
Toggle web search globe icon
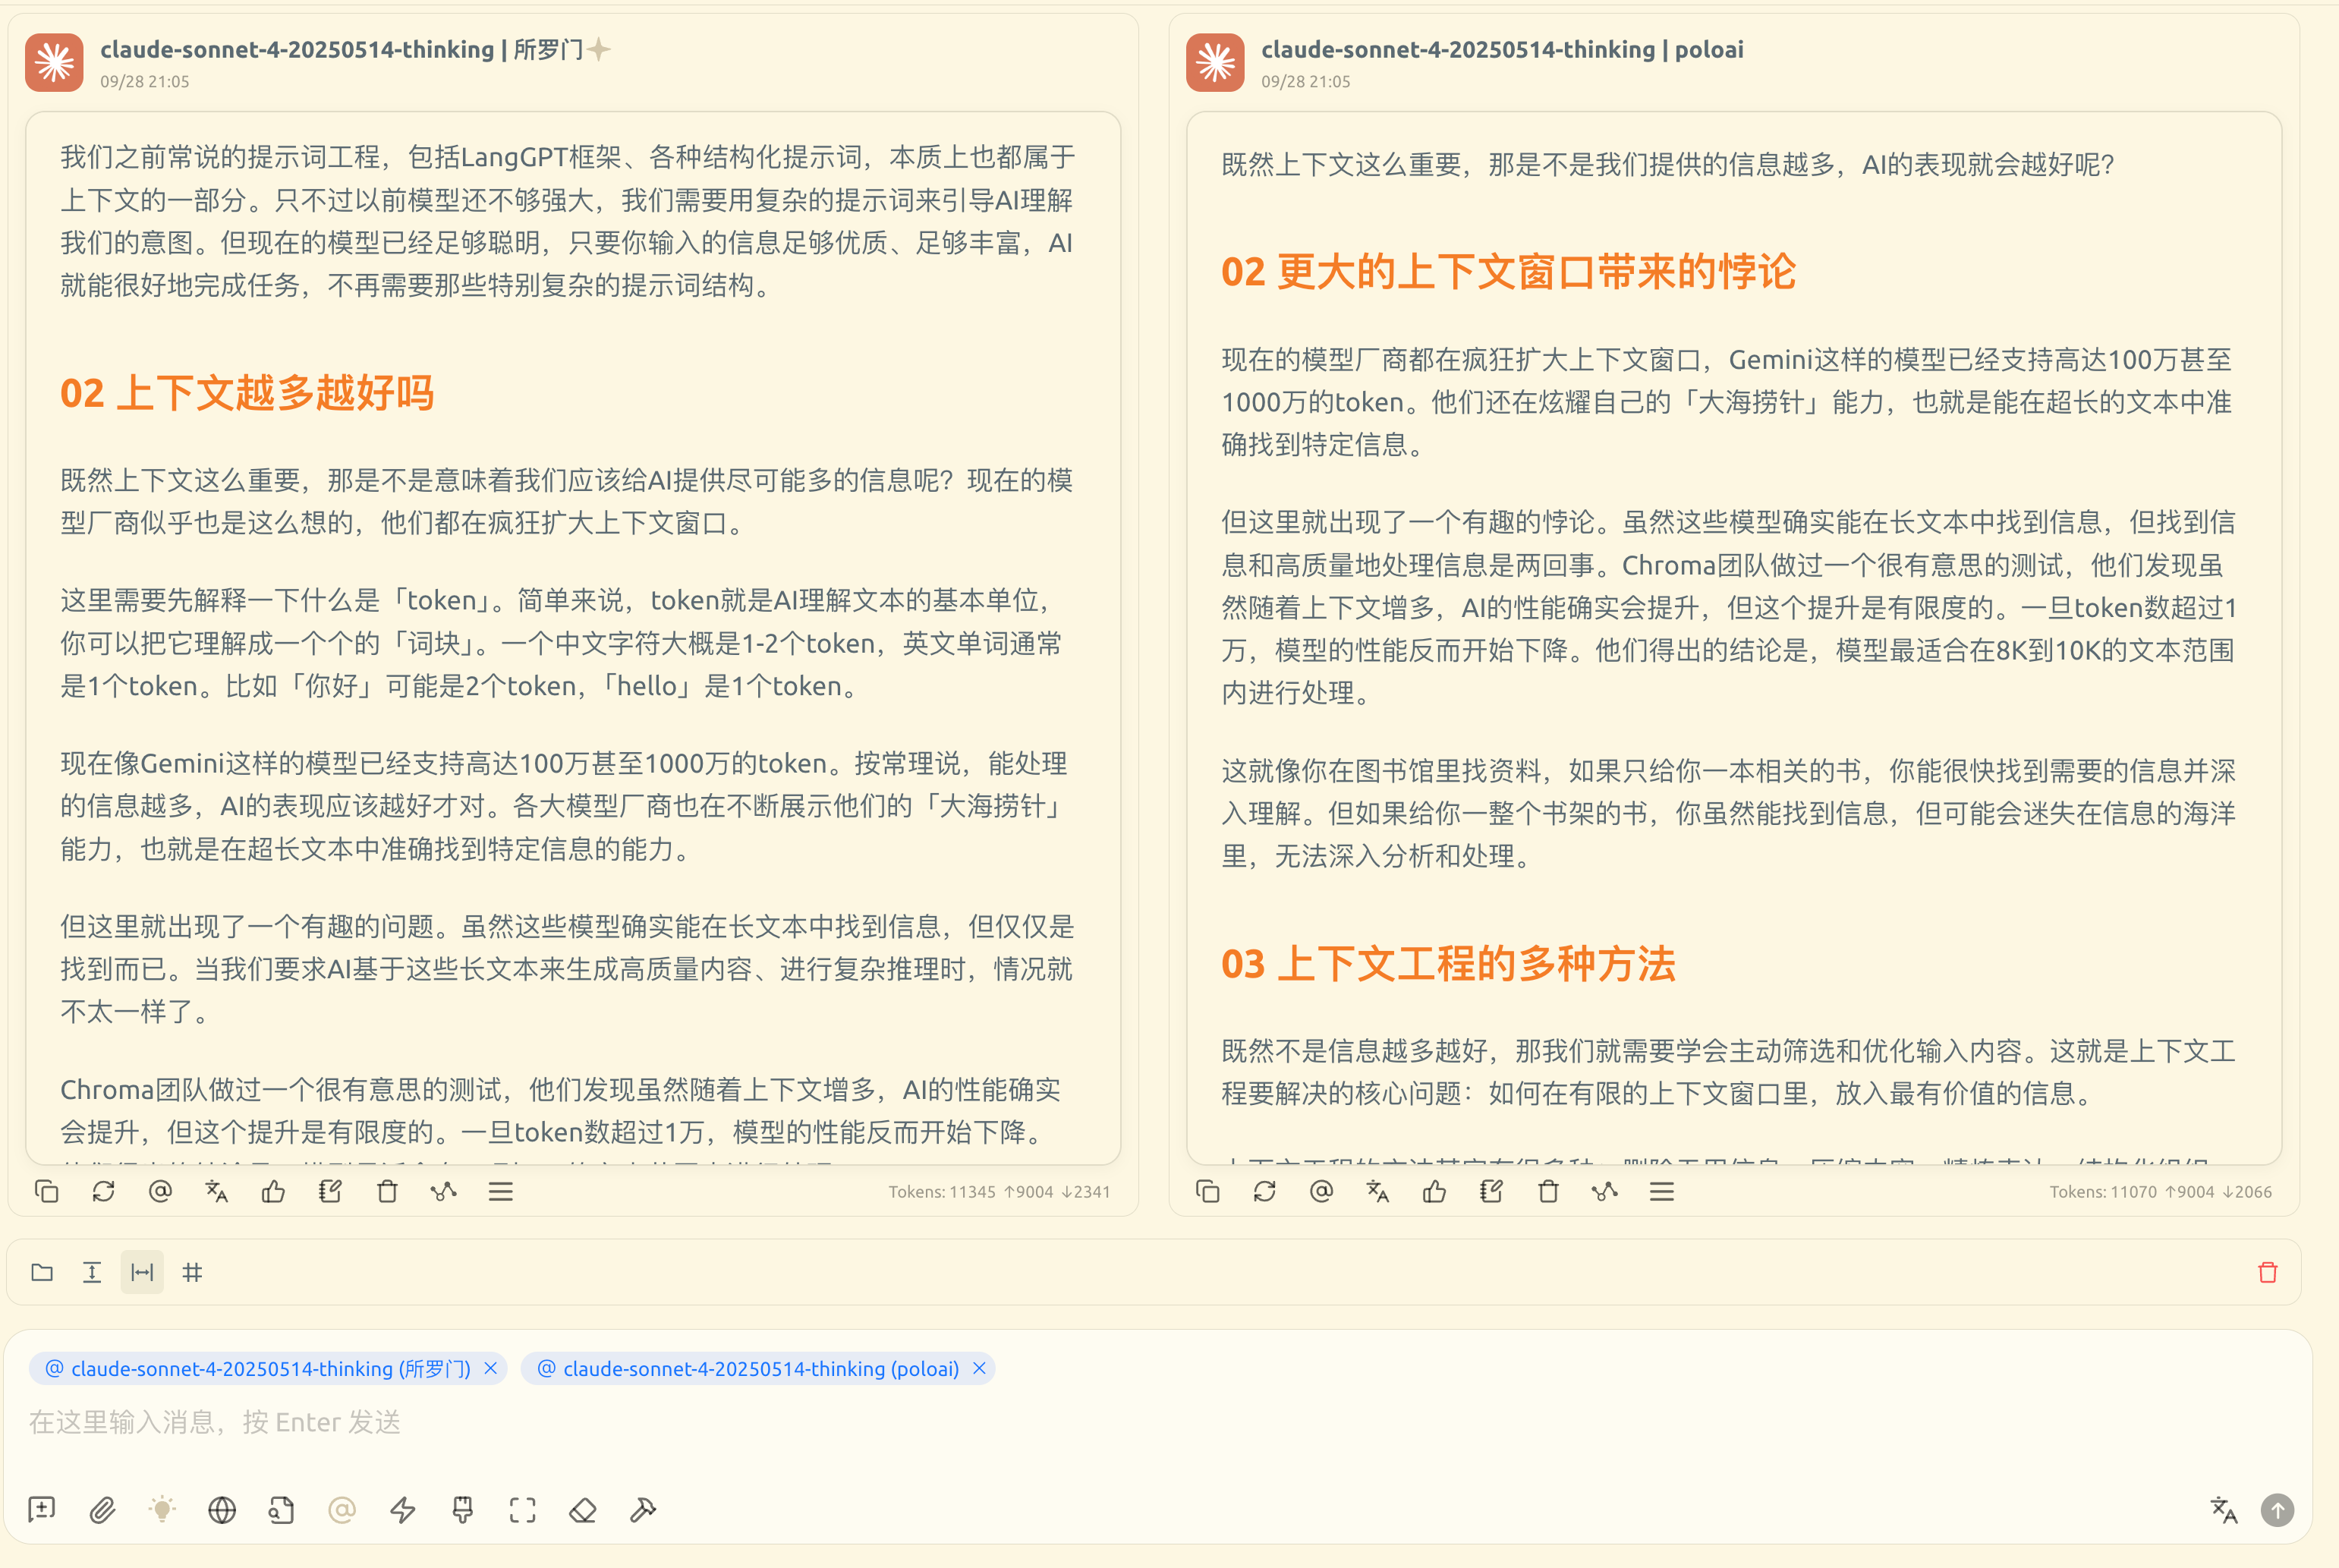tap(222, 1509)
